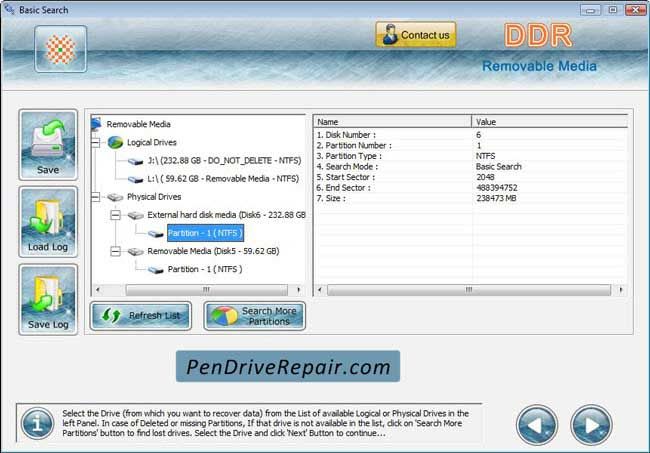Click the Start Sector row
Image resolution: width=650 pixels, height=453 pixels.
click(x=471, y=177)
